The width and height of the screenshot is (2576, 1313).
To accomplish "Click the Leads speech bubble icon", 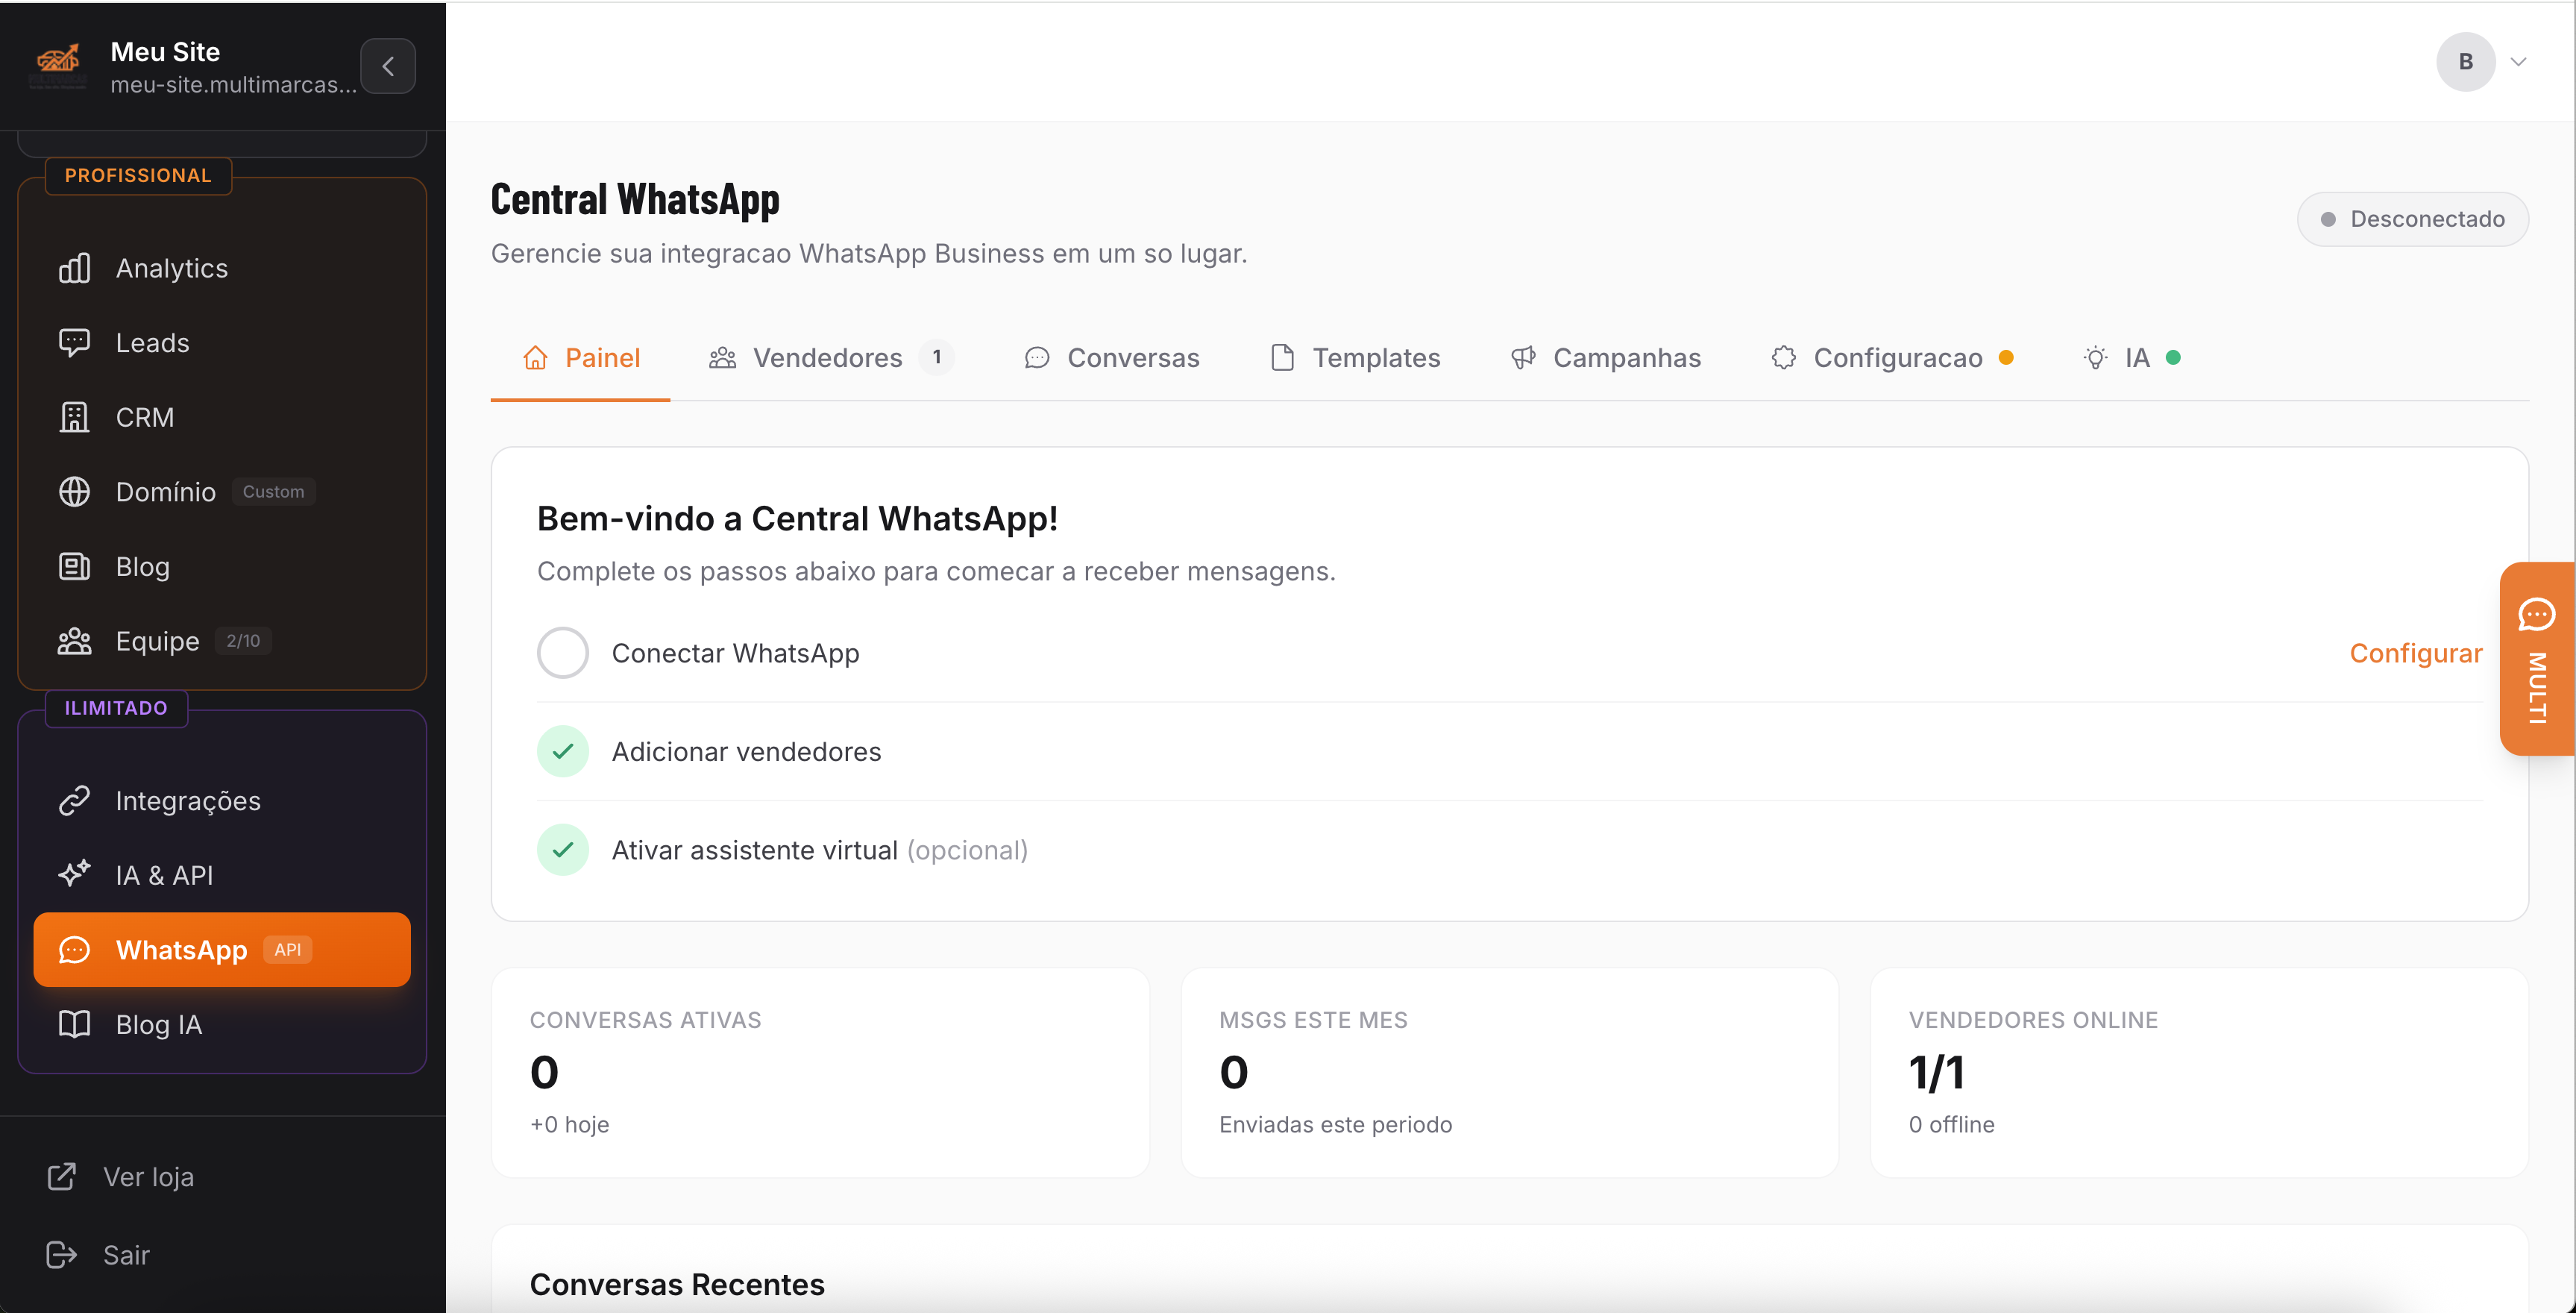I will 74,343.
